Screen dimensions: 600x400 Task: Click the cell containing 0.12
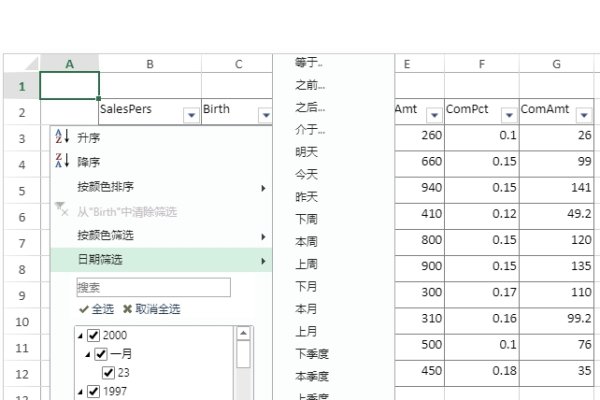point(482,216)
